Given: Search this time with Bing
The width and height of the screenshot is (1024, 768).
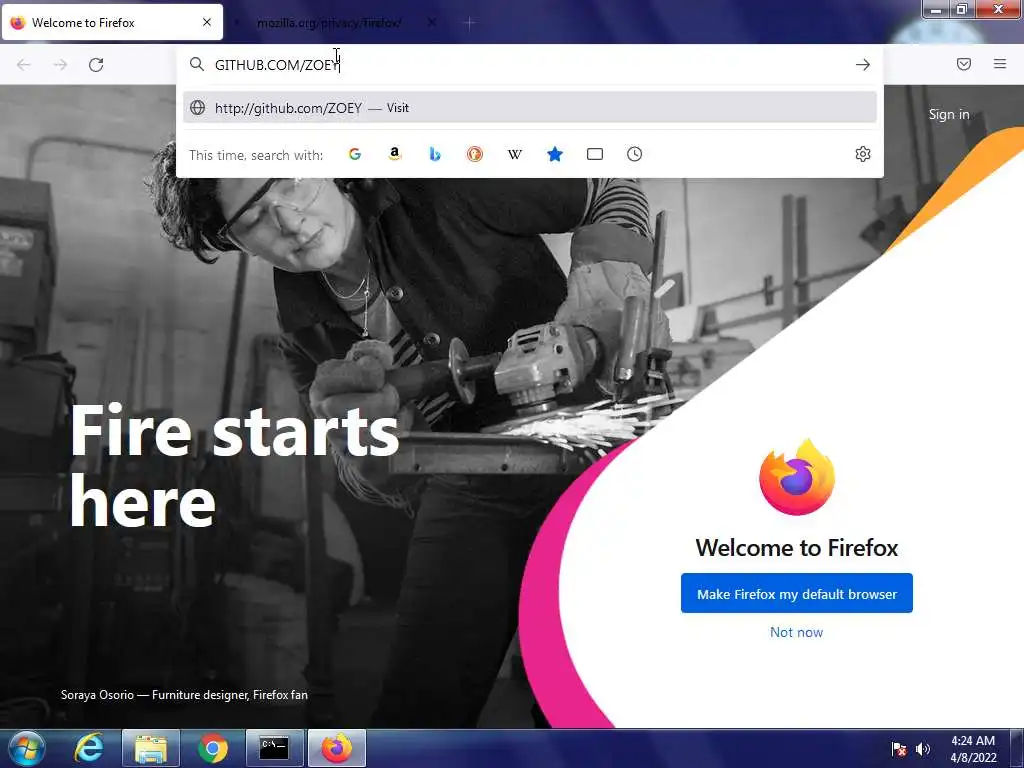Looking at the screenshot, I should click(x=435, y=154).
